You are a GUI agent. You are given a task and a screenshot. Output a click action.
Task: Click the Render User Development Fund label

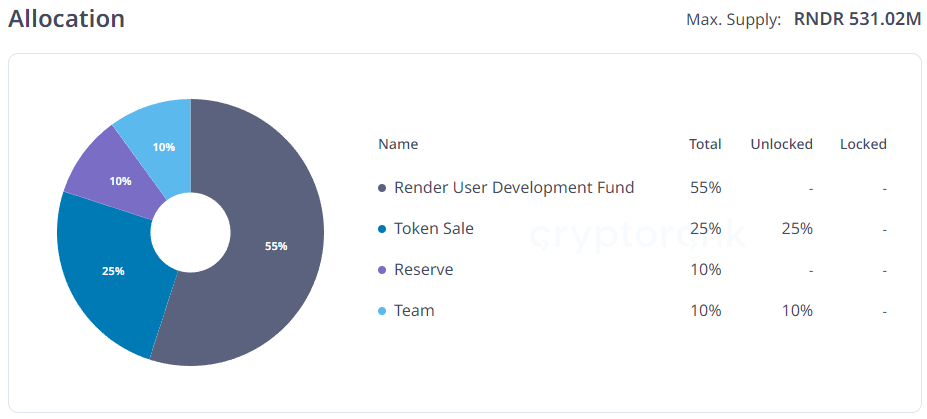click(514, 188)
